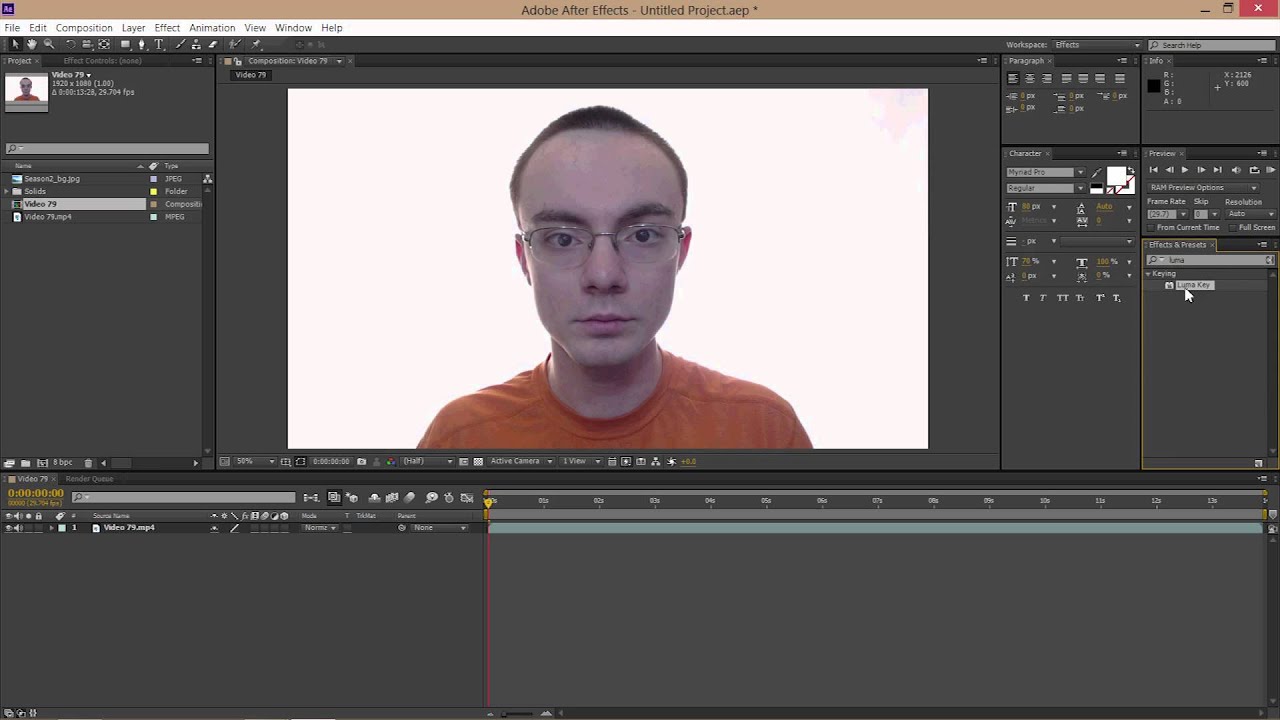Viewport: 1280px width, 720px height.
Task: Apply Faux Bold in Character panel
Action: click(x=1026, y=298)
